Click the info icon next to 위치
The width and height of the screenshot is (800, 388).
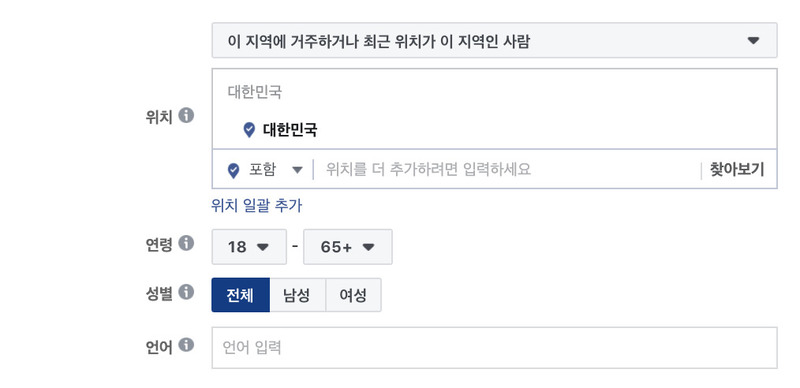point(186,116)
